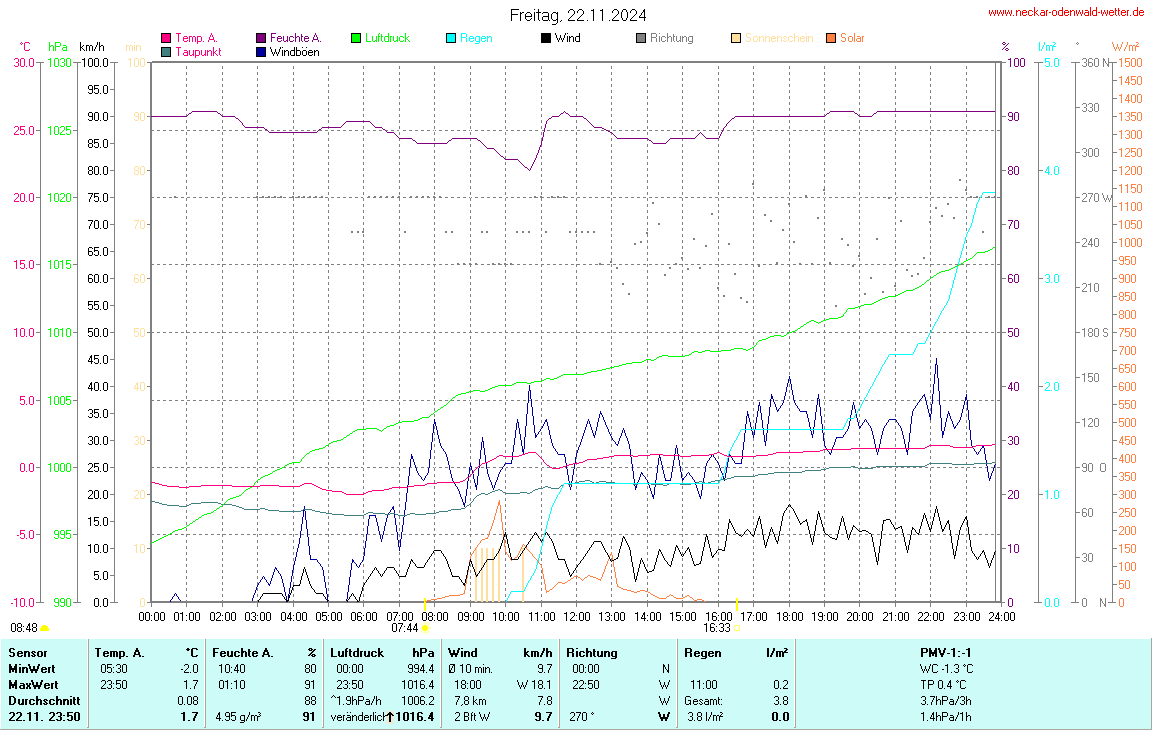Screen dimensions: 1152x730
Task: Click the moon icon beside 08:48
Action: pyautogui.click(x=45, y=628)
